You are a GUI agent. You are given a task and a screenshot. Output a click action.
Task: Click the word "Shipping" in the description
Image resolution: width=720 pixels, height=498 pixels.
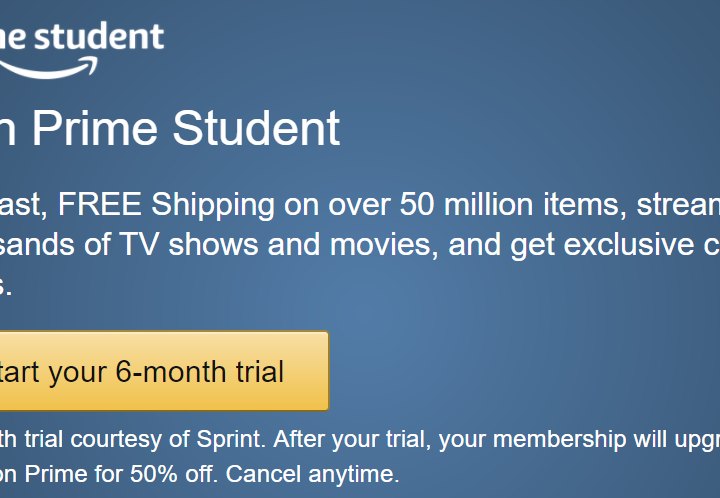(x=213, y=205)
